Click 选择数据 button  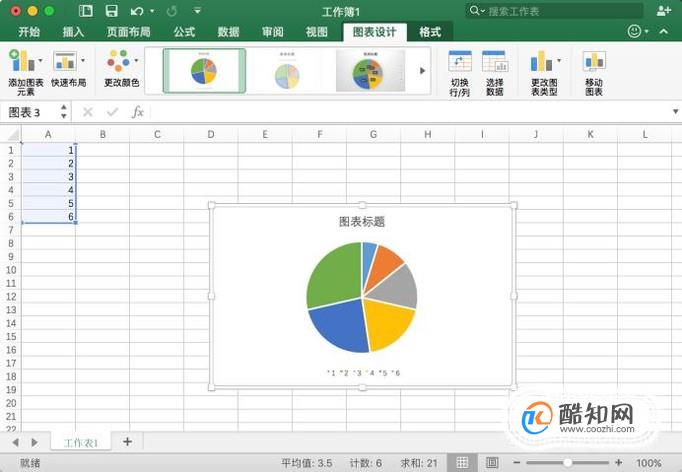click(x=495, y=73)
